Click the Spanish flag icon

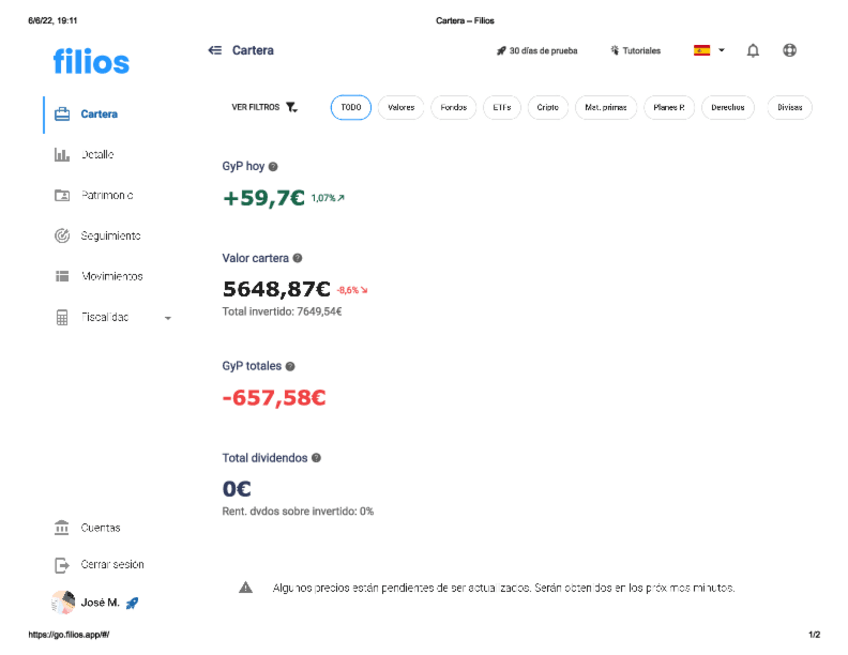(701, 50)
